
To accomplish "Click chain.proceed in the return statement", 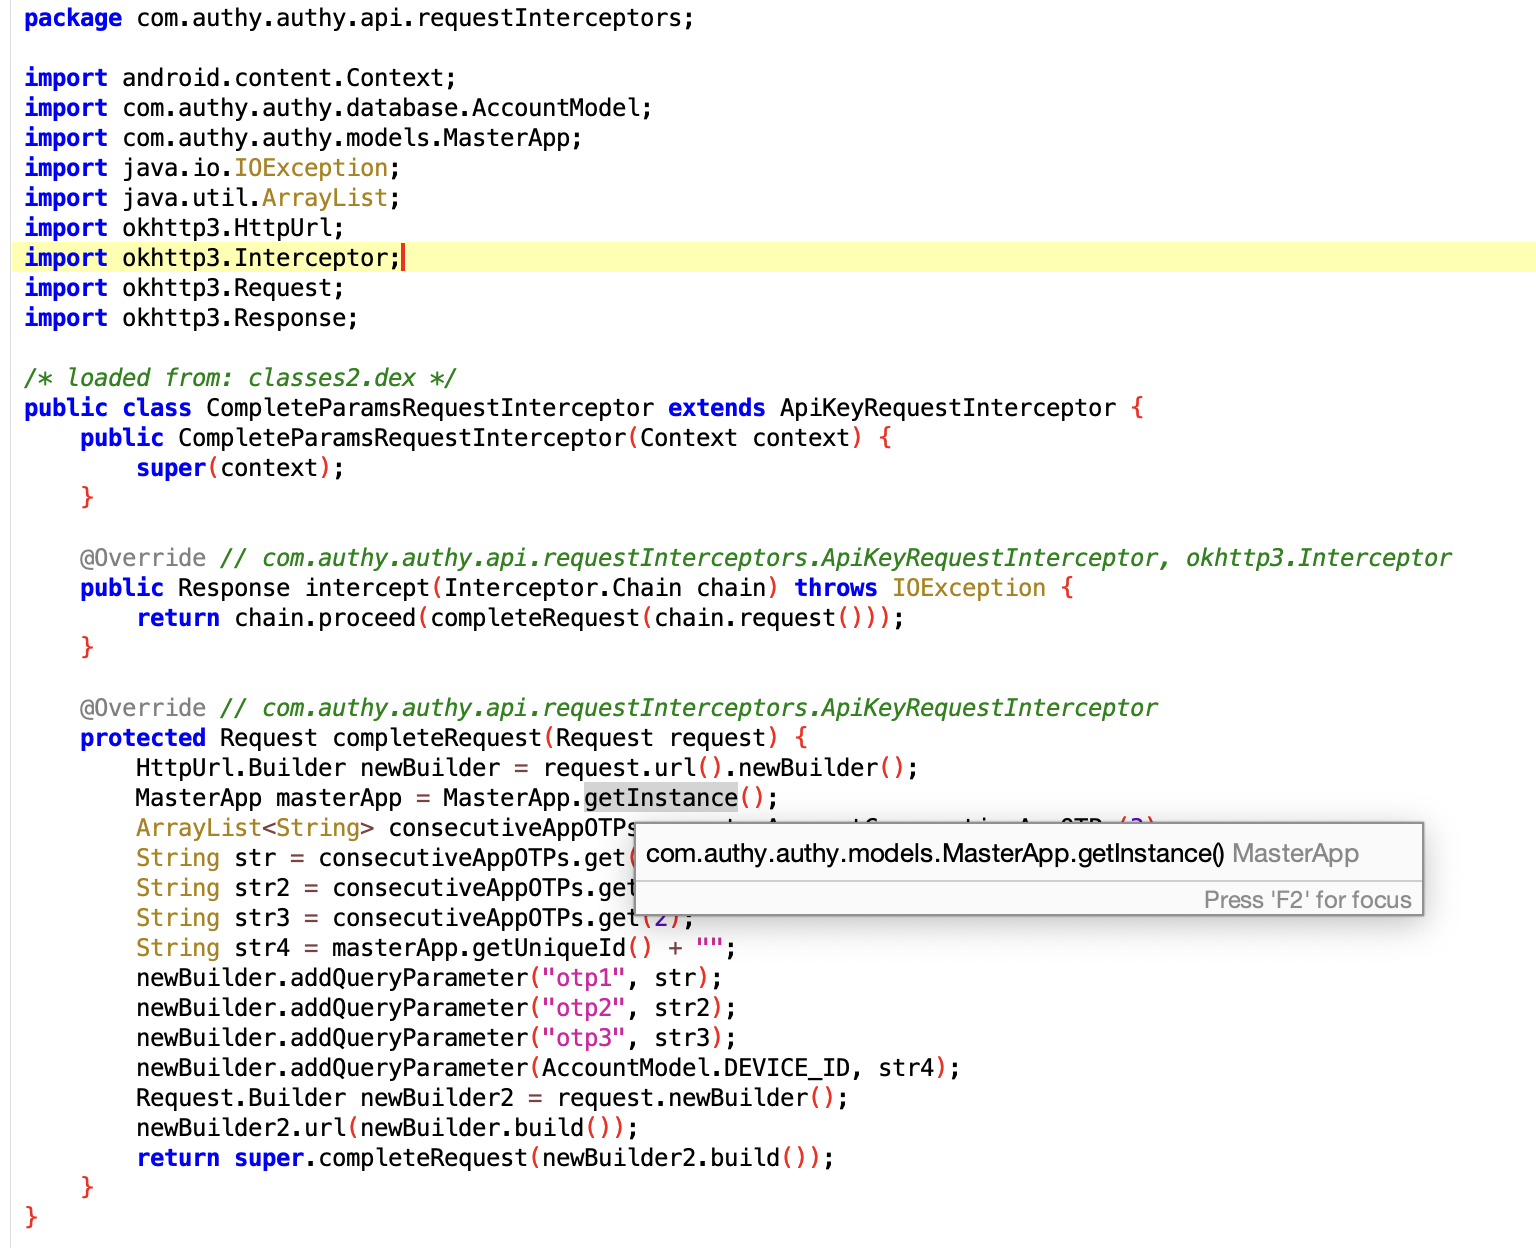I will (x=325, y=618).
